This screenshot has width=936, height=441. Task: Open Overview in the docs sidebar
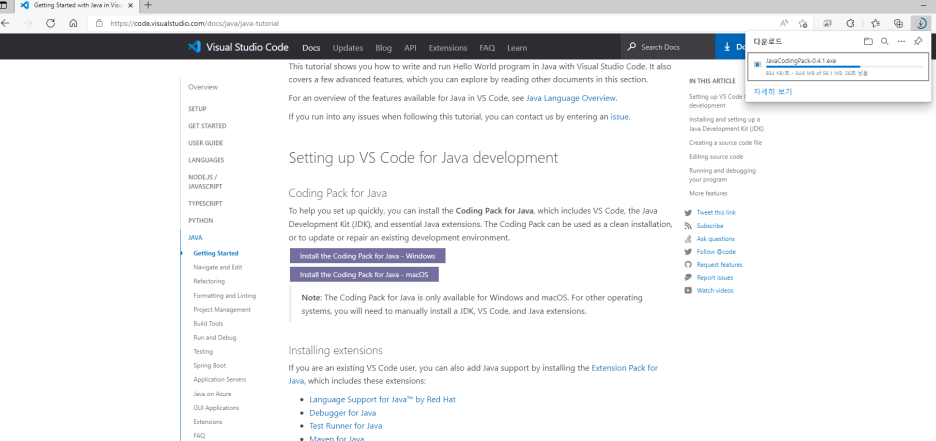(203, 87)
